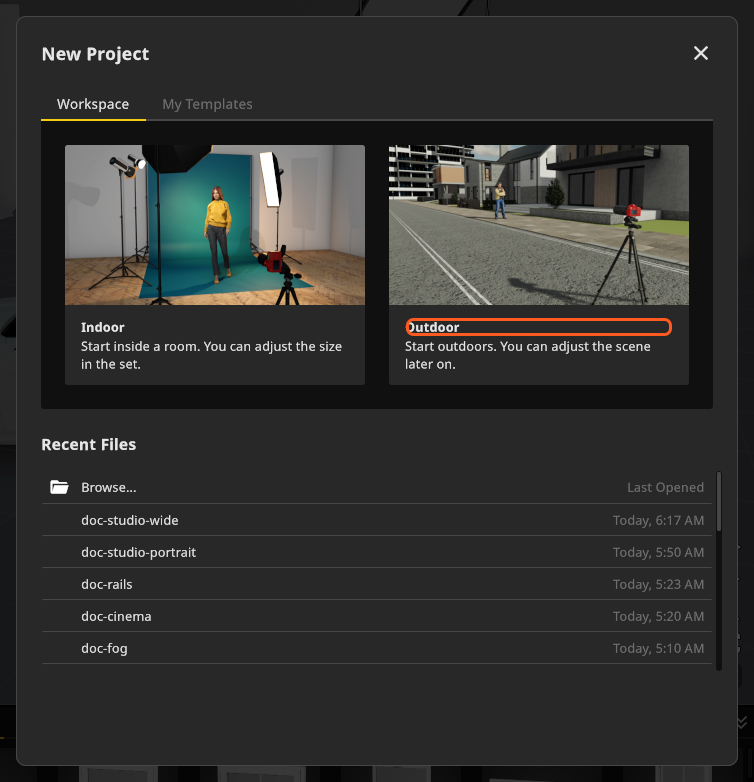Click the Indoor description 'Start inside a room'
This screenshot has width=754, height=782.
click(x=211, y=355)
